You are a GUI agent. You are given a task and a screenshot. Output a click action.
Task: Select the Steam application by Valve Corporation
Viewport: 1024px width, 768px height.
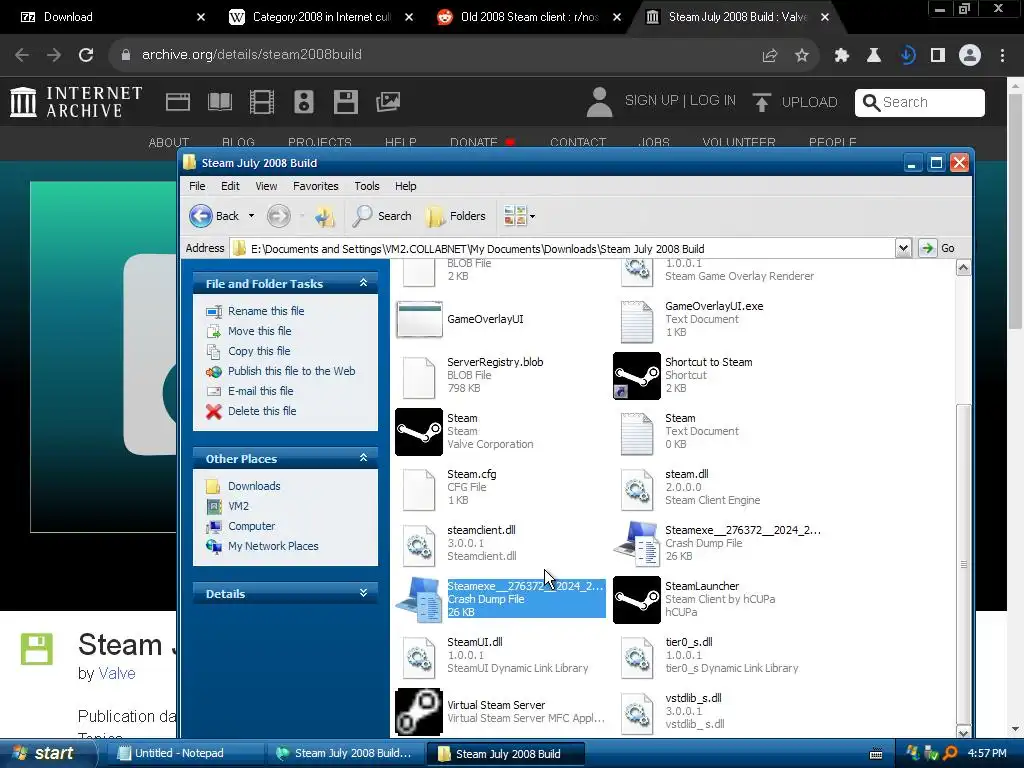click(419, 432)
